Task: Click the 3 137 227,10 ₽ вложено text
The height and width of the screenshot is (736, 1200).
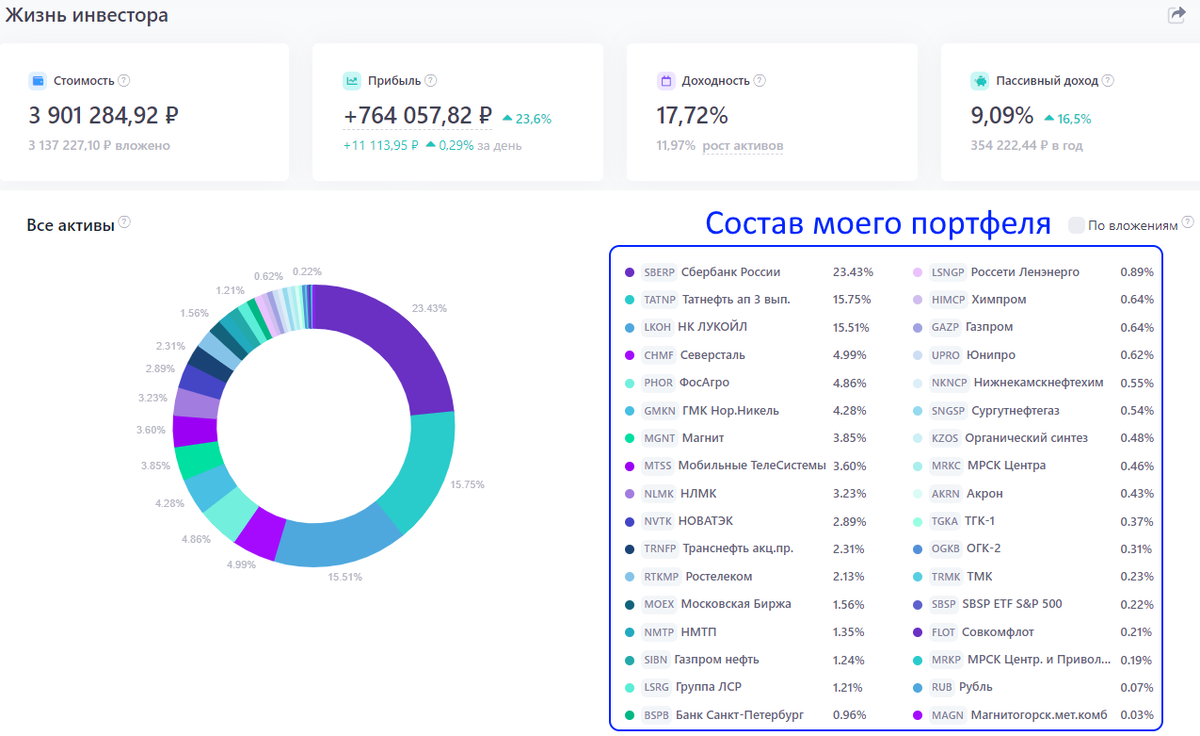Action: (x=99, y=146)
